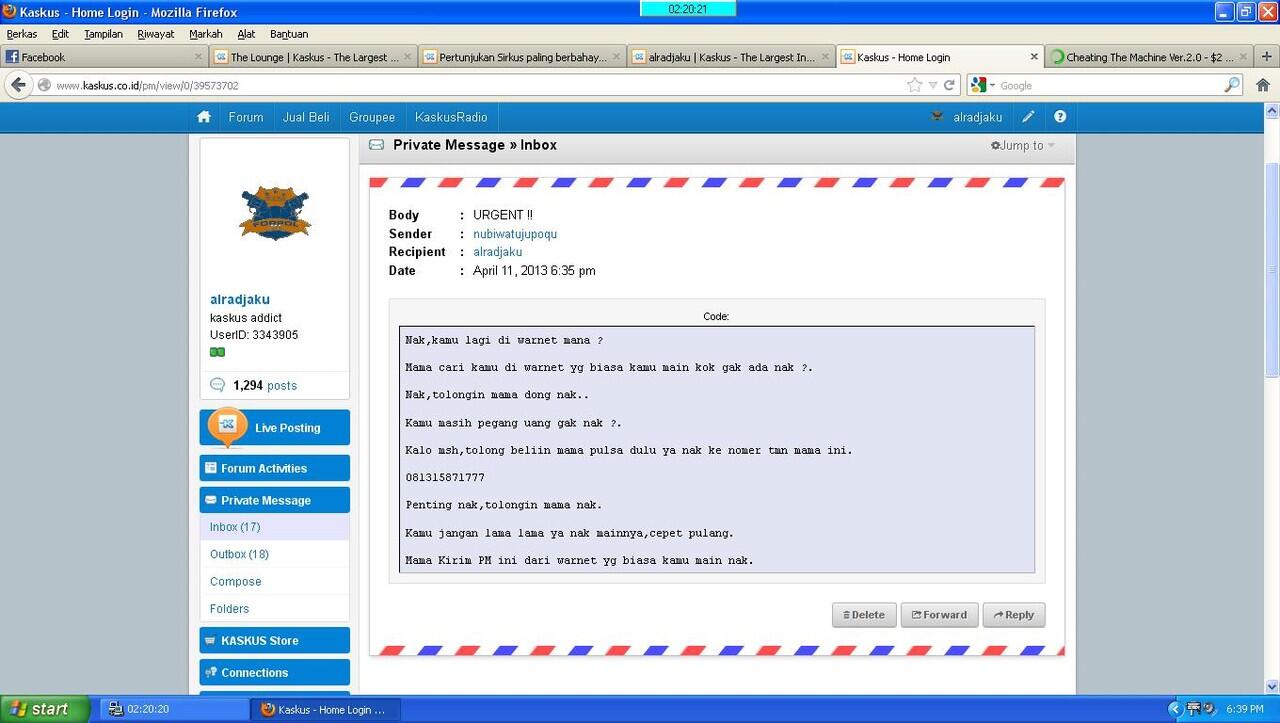Click the Live Posting button

coord(275,427)
